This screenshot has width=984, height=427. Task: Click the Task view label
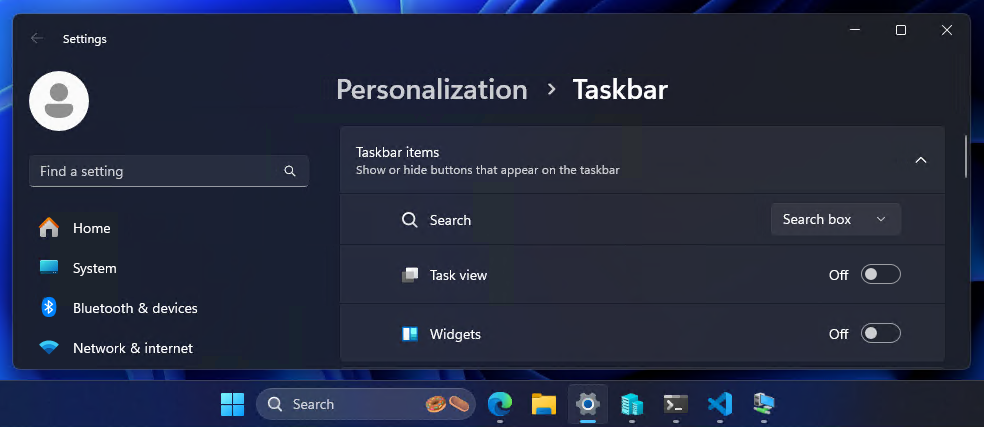(458, 275)
